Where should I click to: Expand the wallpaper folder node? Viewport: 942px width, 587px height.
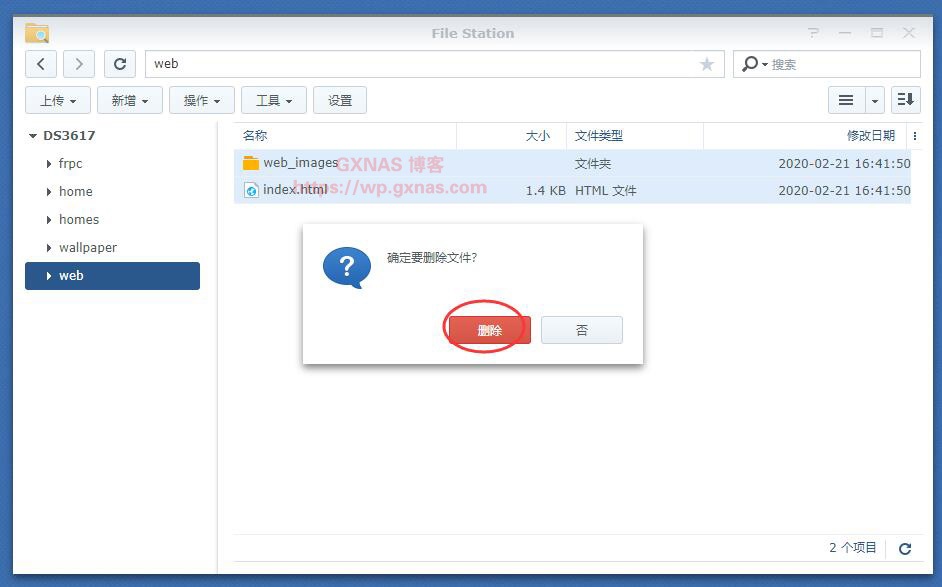(x=49, y=248)
